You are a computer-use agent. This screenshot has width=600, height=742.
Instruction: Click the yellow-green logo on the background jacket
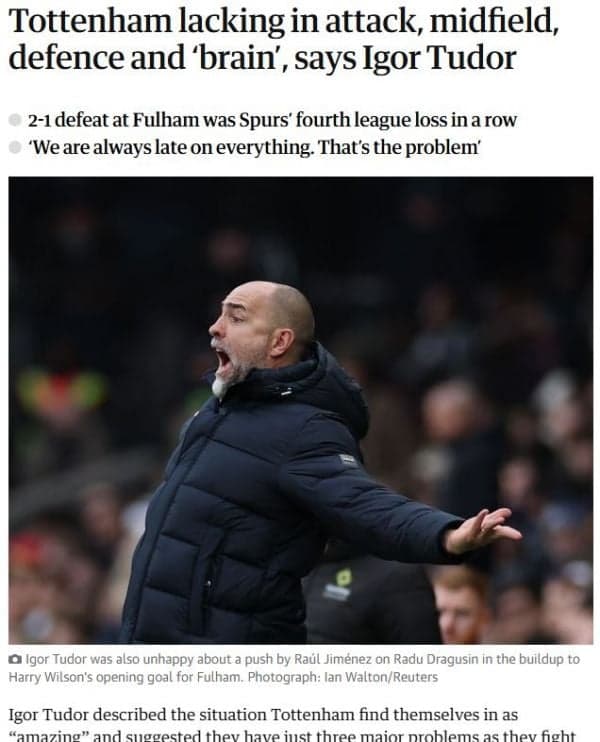[343, 576]
